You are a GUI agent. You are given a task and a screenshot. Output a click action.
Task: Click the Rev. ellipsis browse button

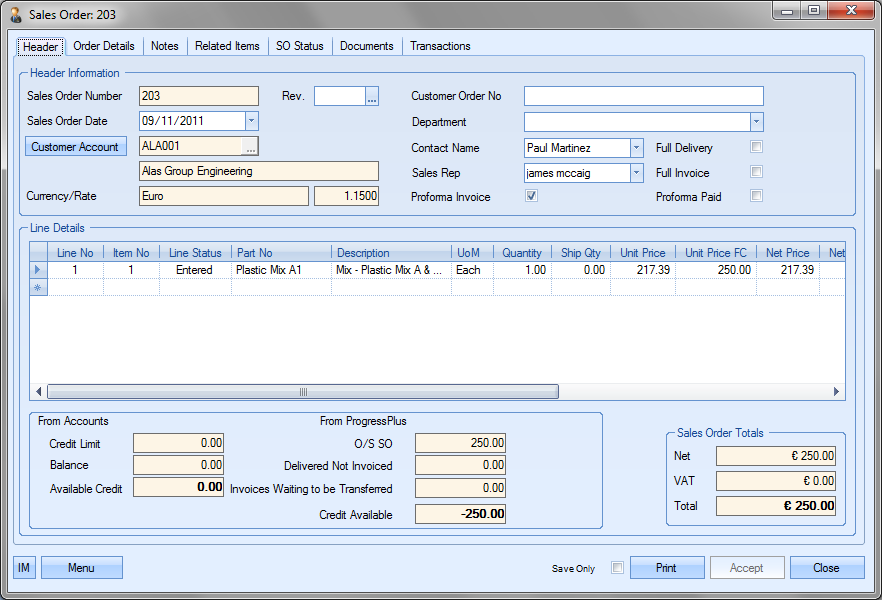tap(372, 97)
